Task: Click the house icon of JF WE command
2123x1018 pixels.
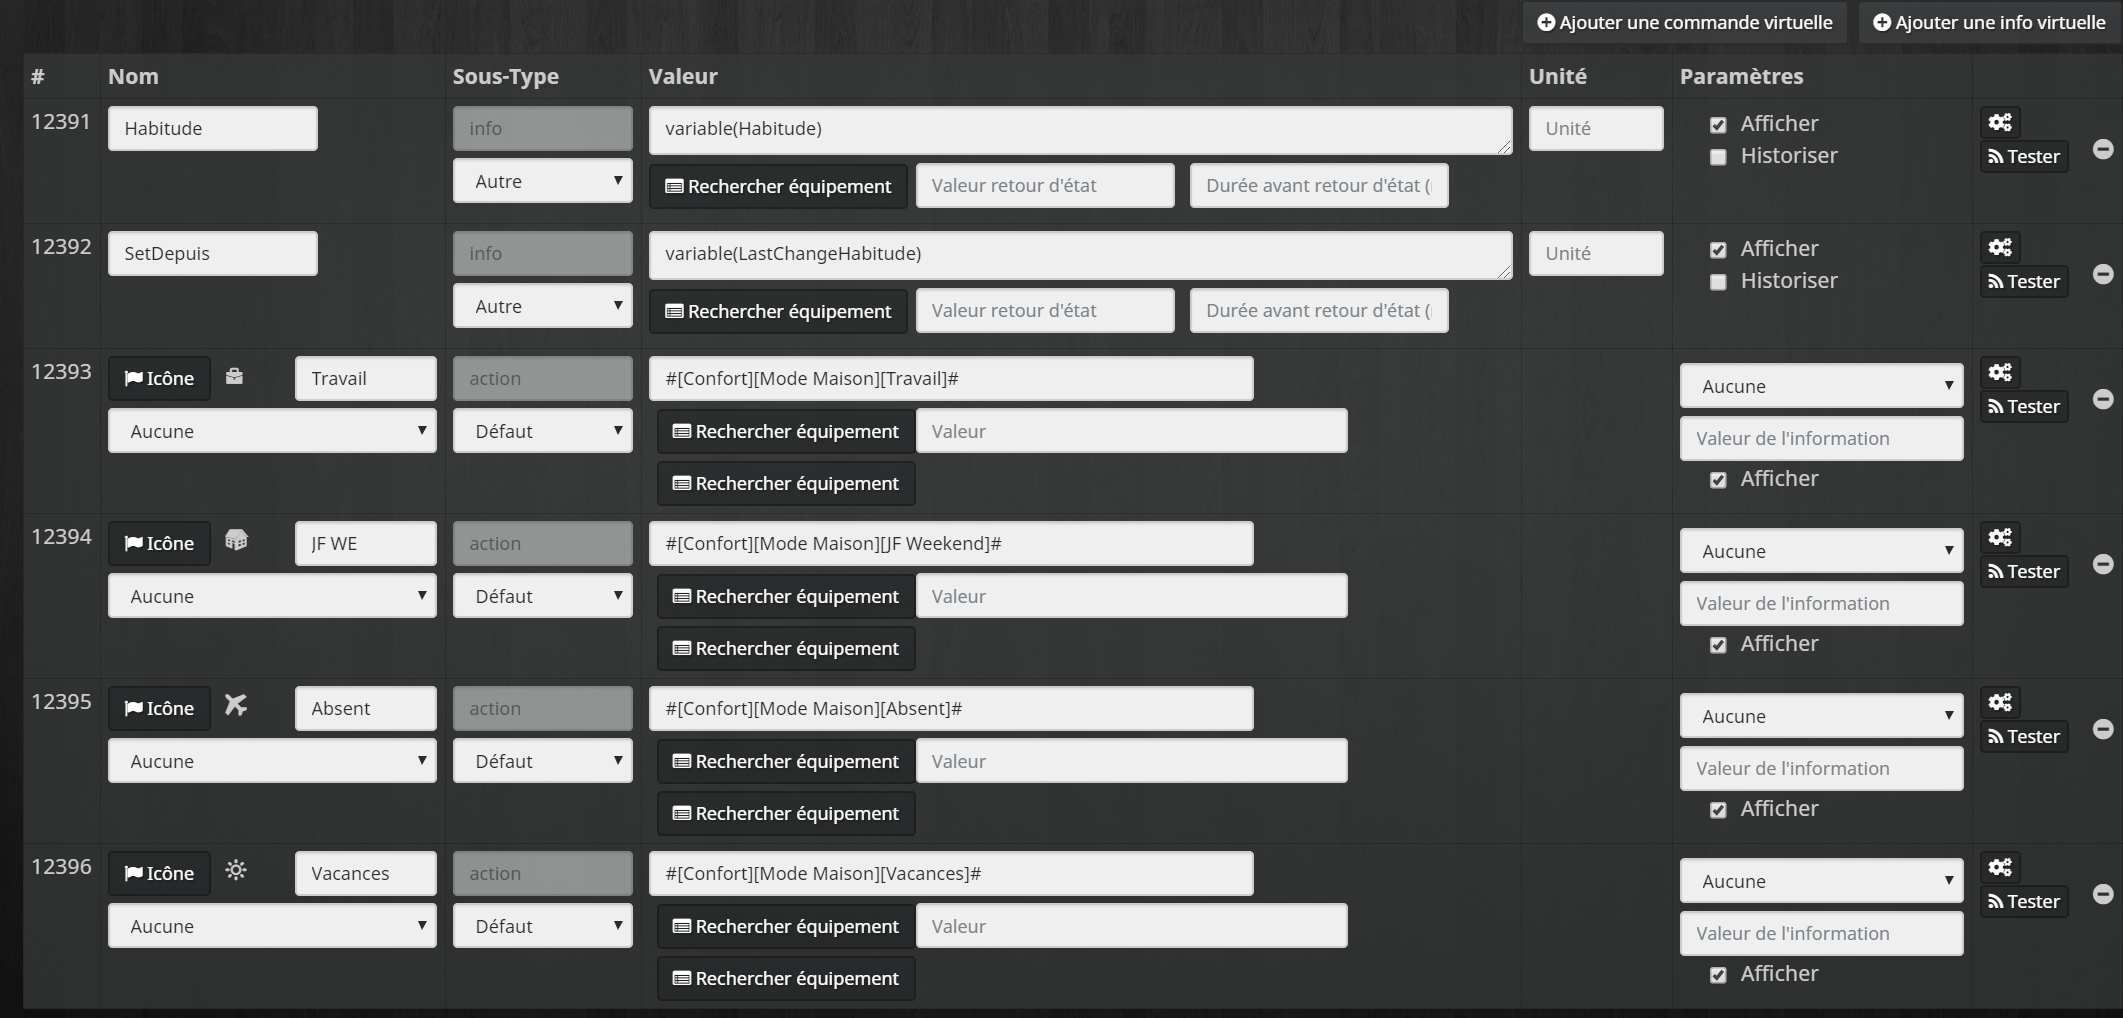Action: coord(236,541)
